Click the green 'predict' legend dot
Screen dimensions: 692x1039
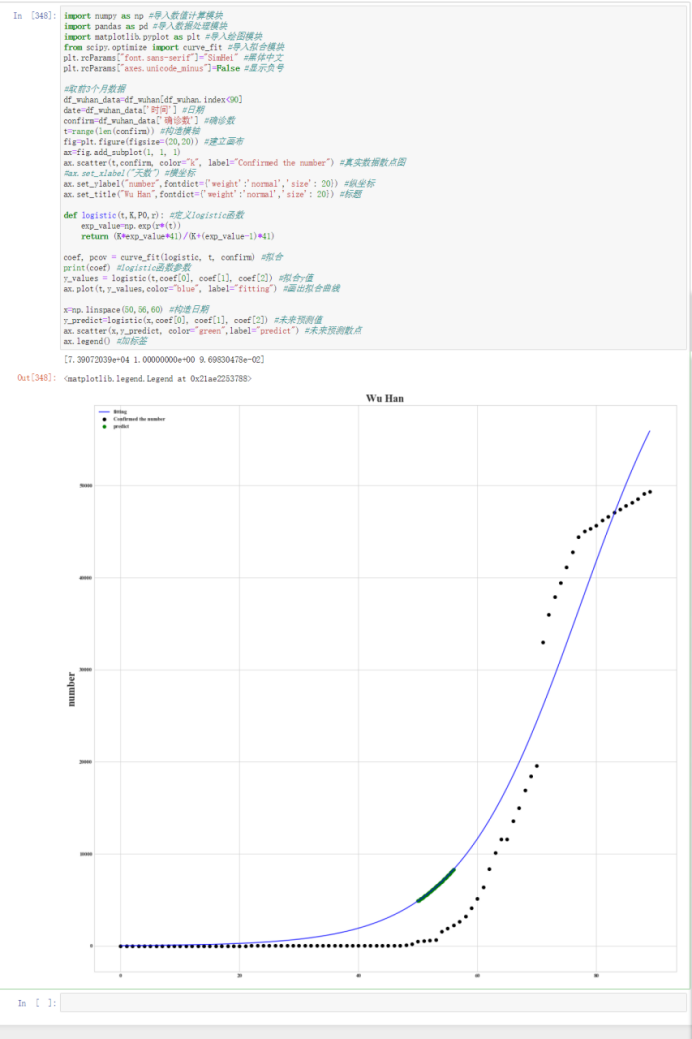103,427
